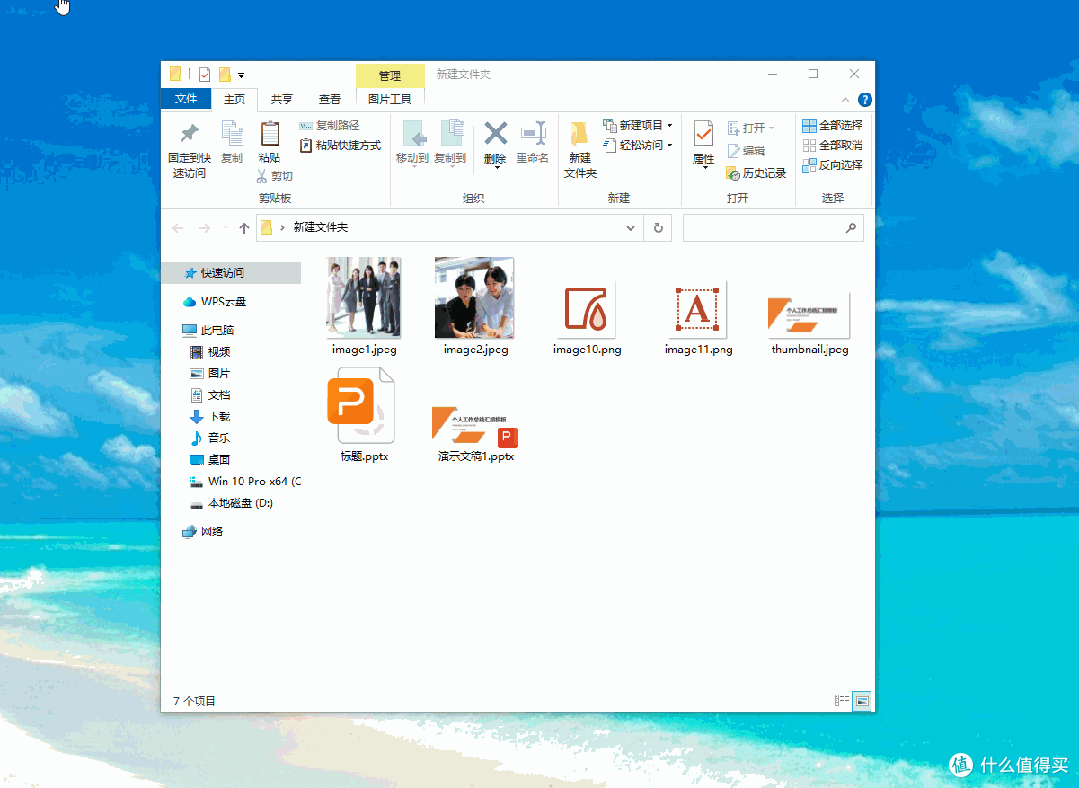Screen dimensions: 1079x788
Task: Click Pin to Quick Access (固定到快速访问) icon
Action: coord(189,133)
